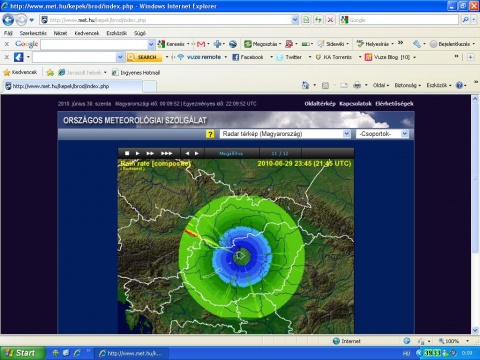This screenshot has height=360, width=480.
Task: Step to next radar frame
Action: point(197,153)
